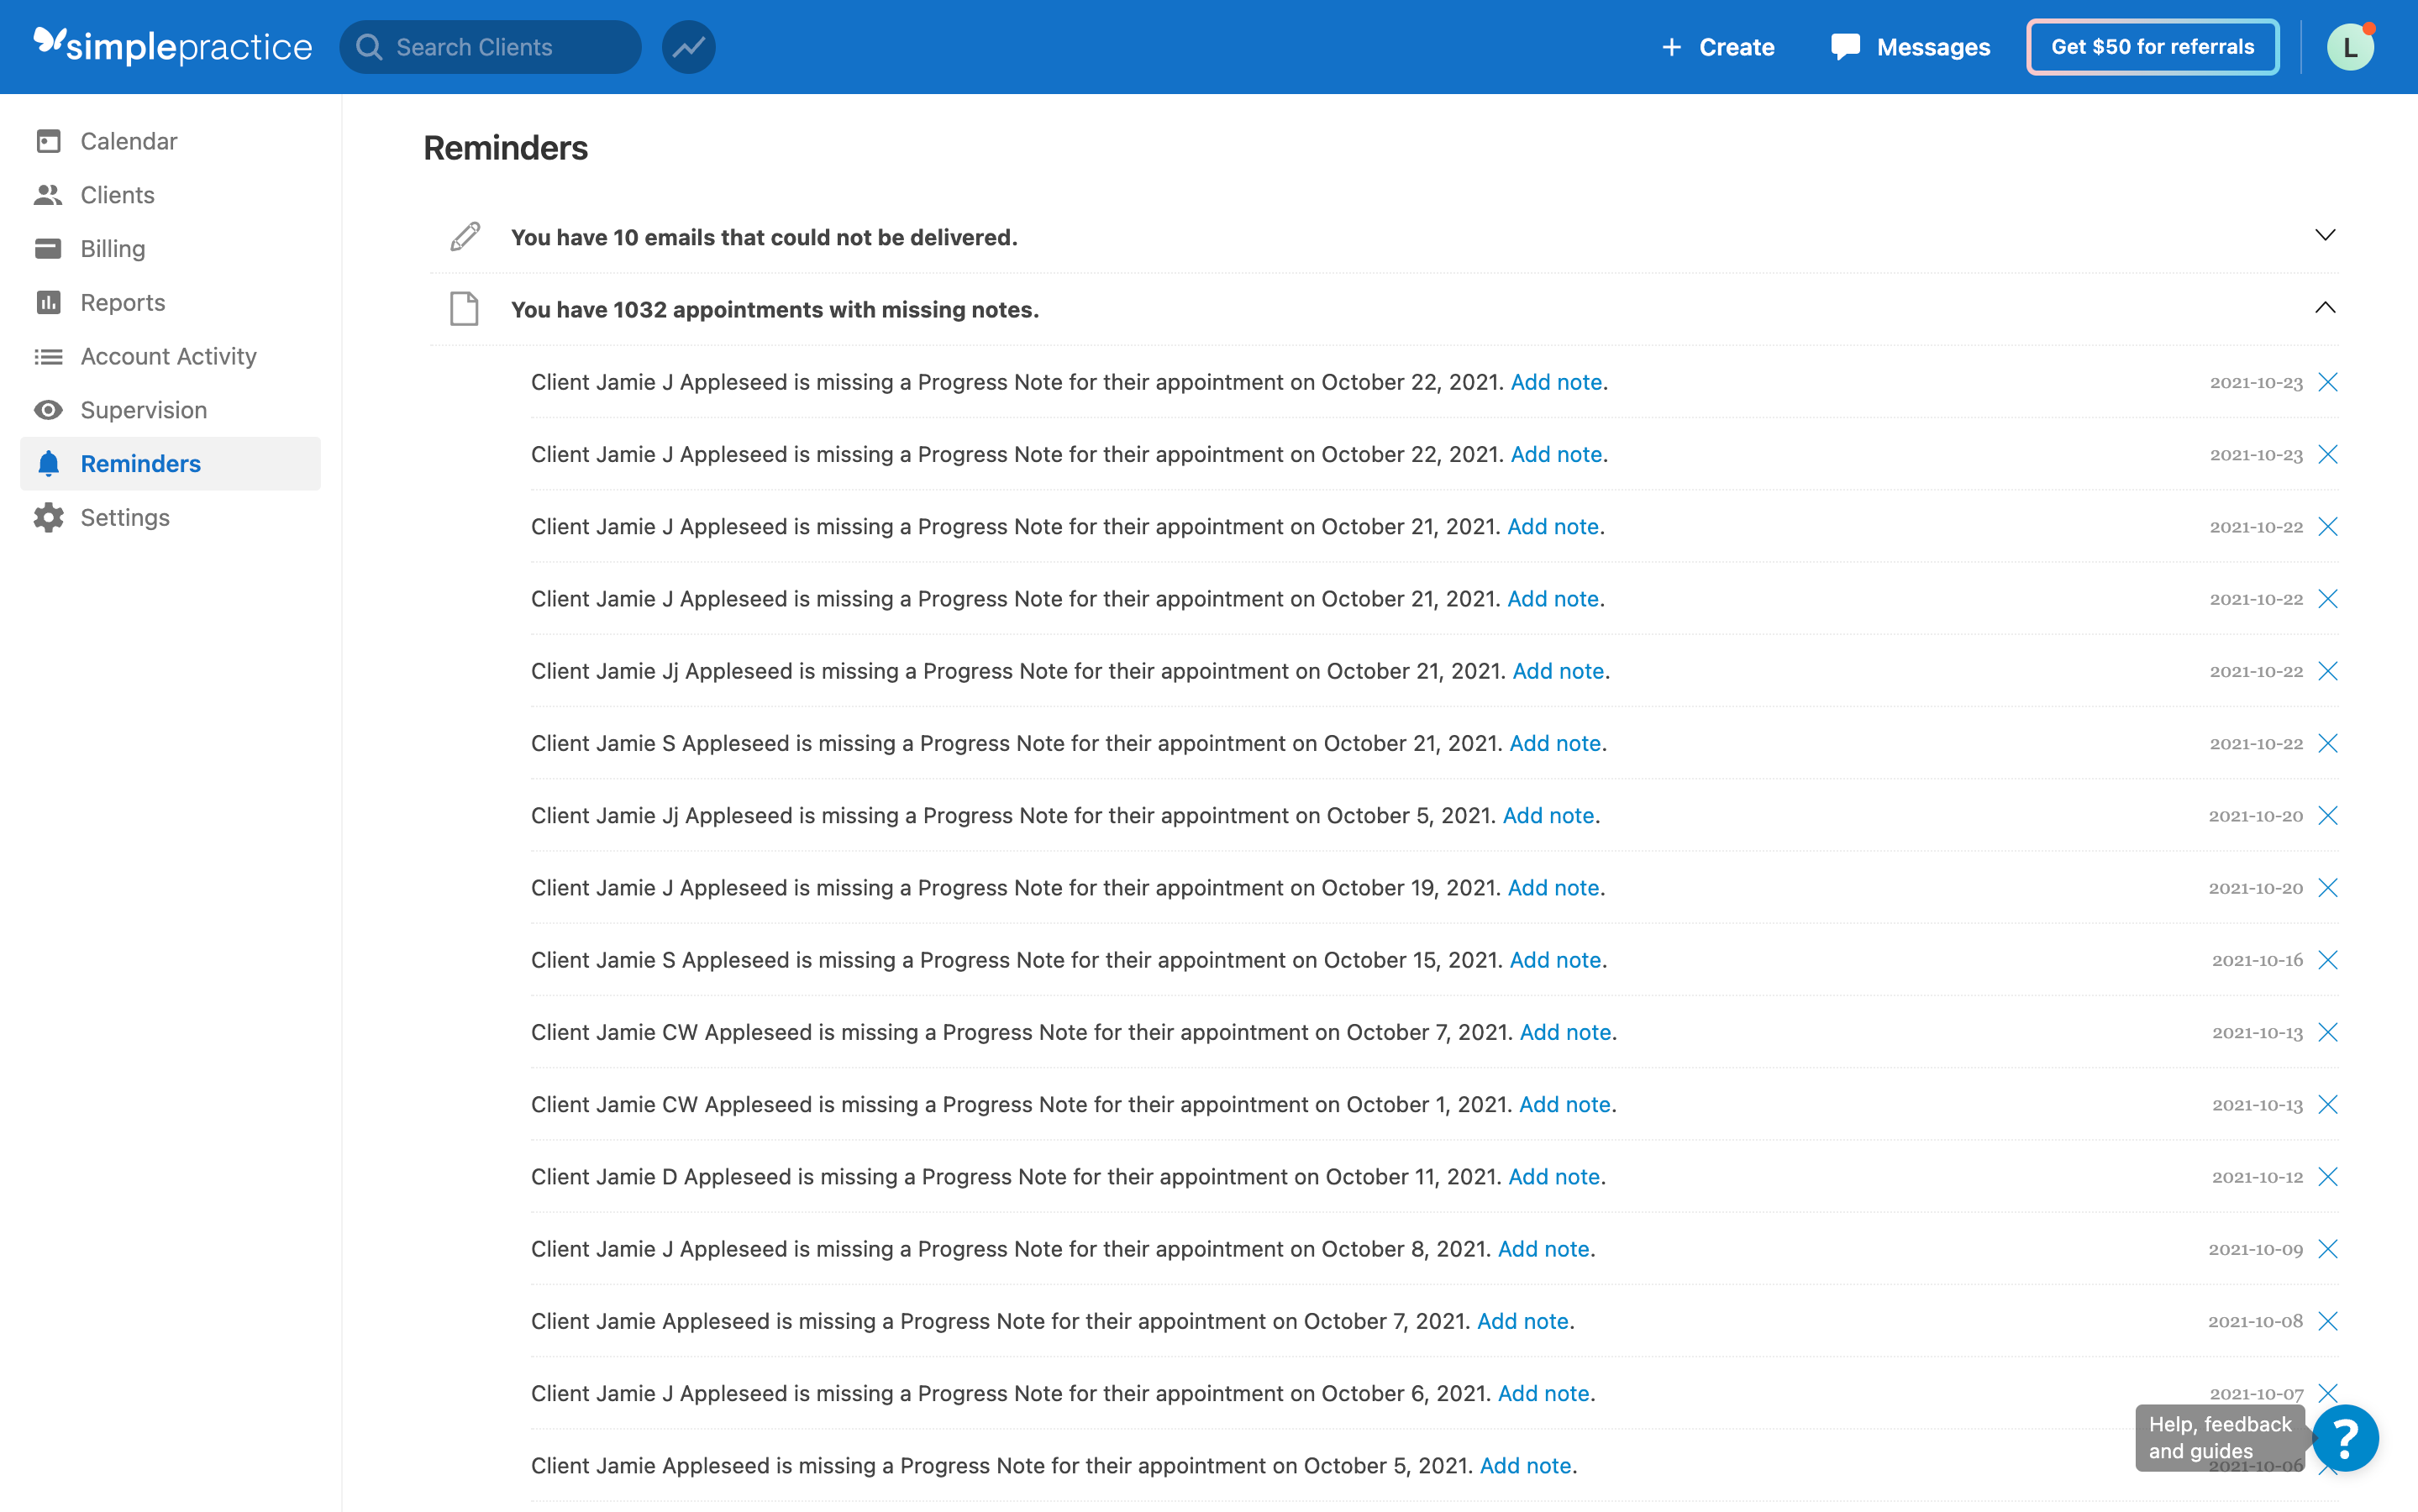Click the user avatar labeled L
Viewport: 2418px width, 1512px height.
(2349, 47)
